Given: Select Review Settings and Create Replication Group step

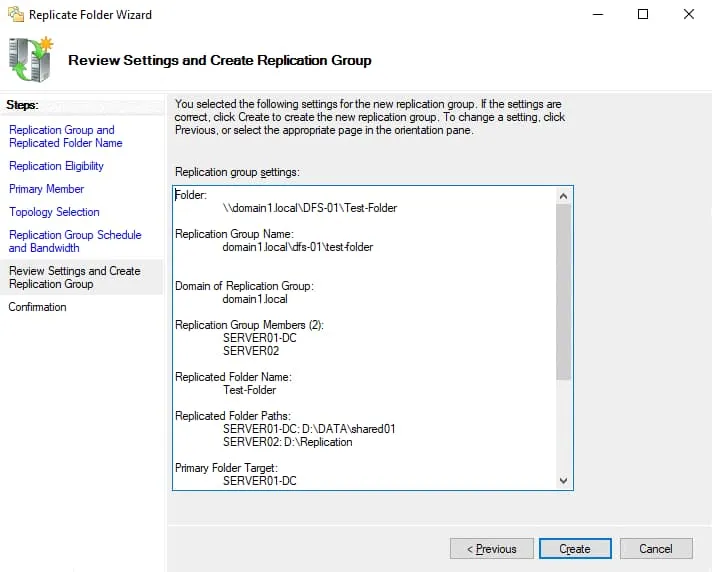Looking at the screenshot, I should (74, 277).
